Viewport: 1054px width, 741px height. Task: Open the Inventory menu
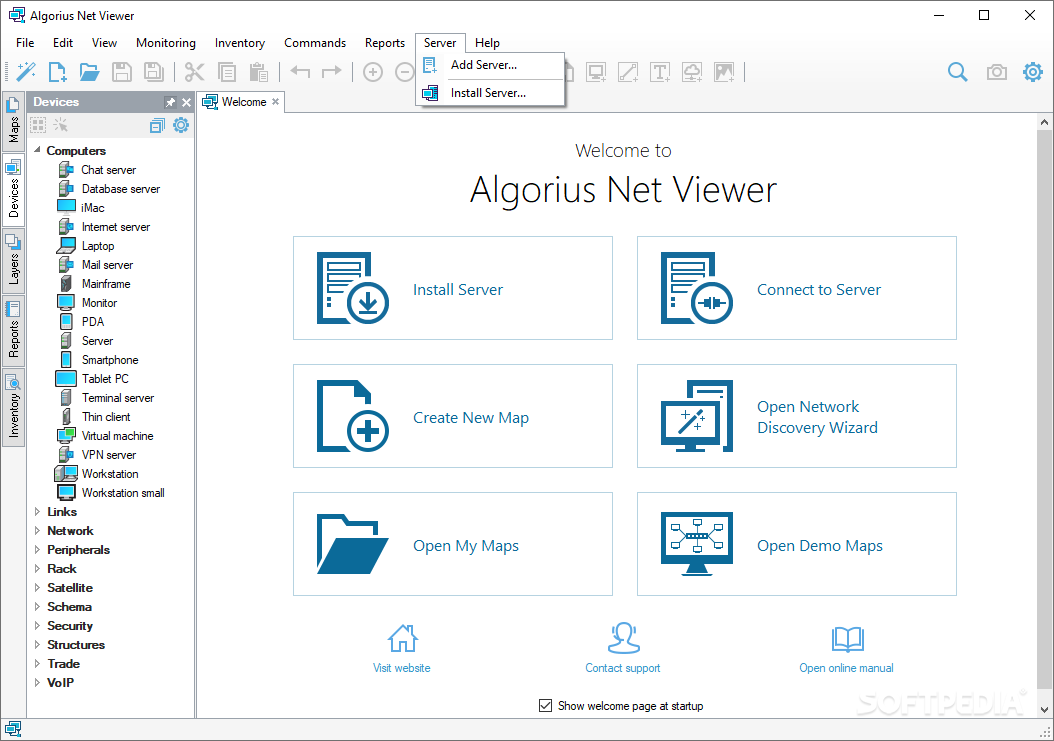pyautogui.click(x=240, y=43)
